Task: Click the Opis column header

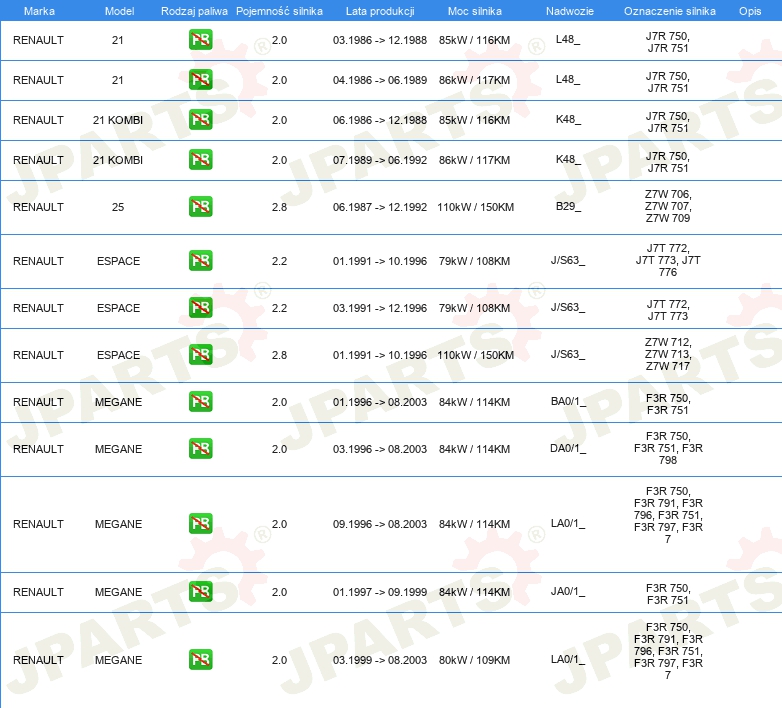Action: click(750, 11)
